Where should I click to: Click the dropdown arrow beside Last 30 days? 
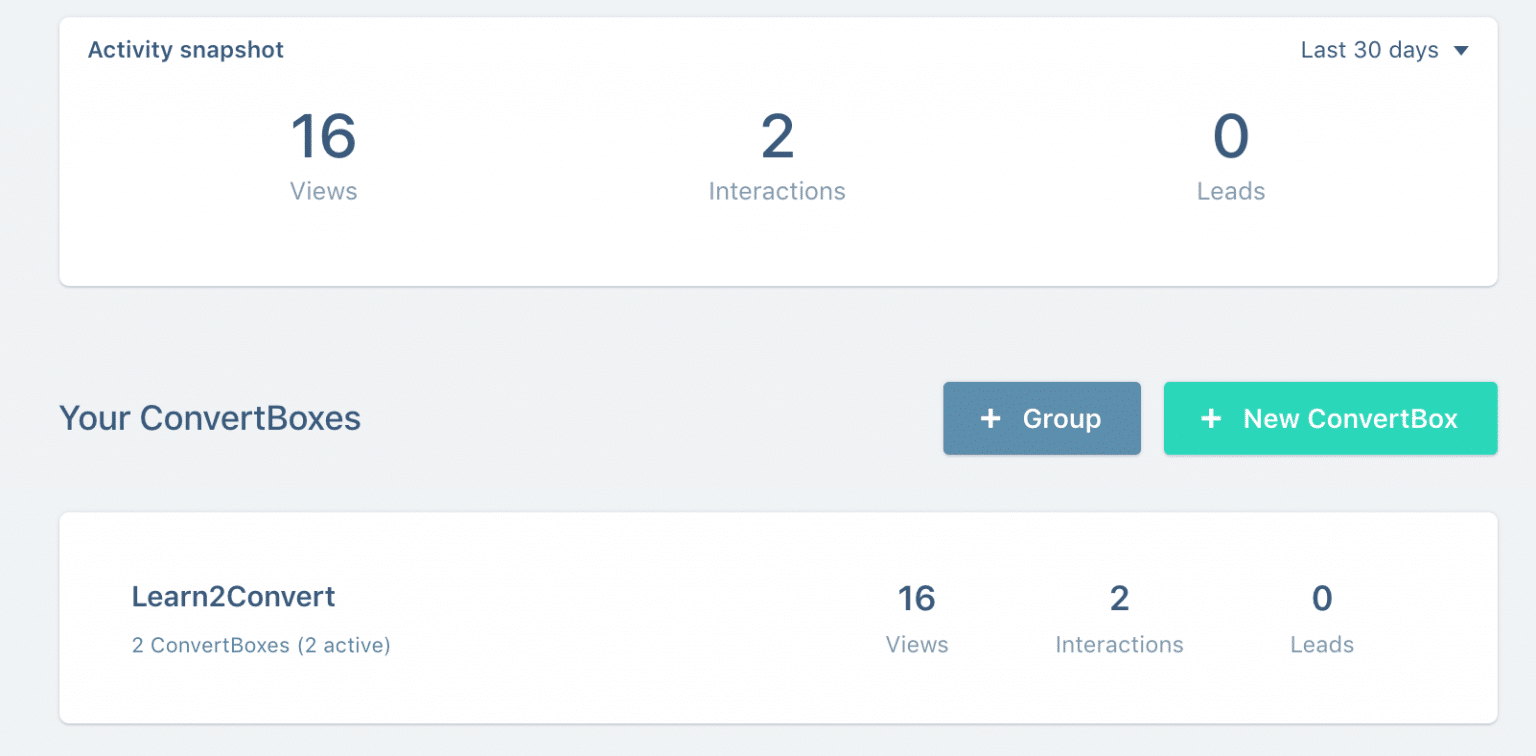coord(1461,49)
